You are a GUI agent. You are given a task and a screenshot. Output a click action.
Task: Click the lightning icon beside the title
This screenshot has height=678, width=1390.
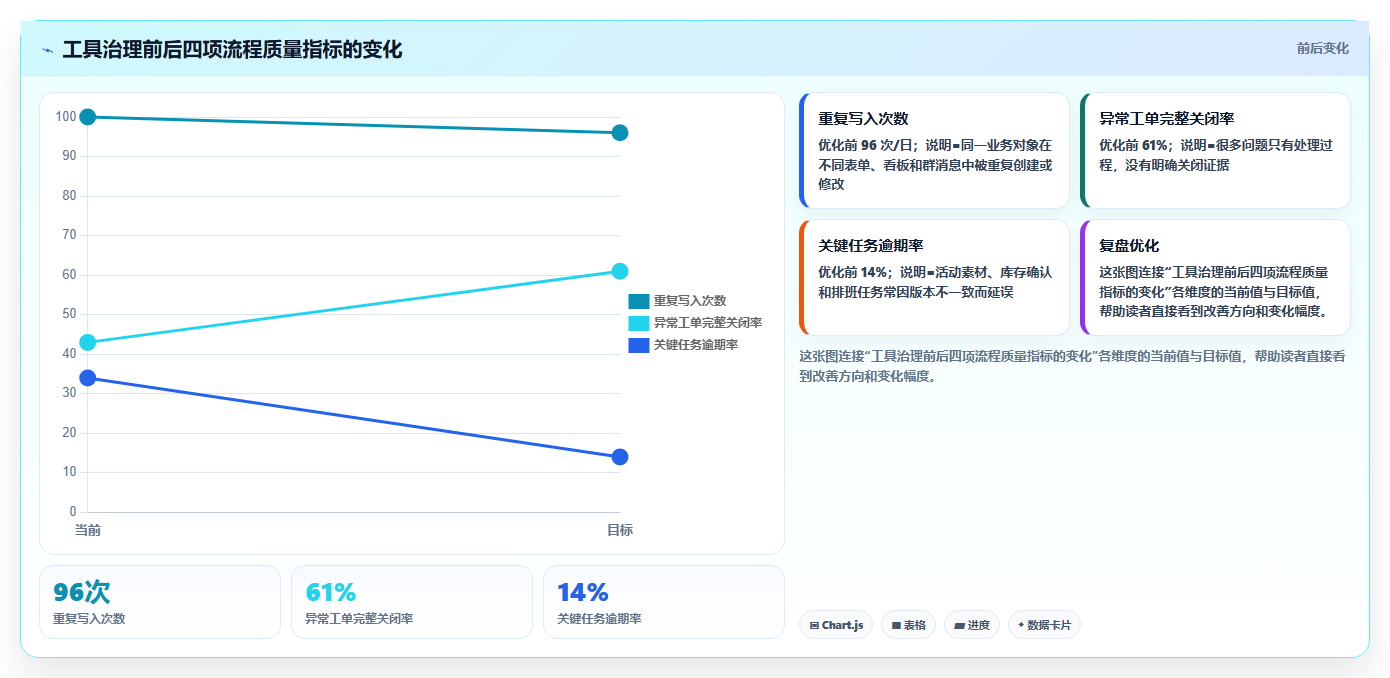coord(47,50)
